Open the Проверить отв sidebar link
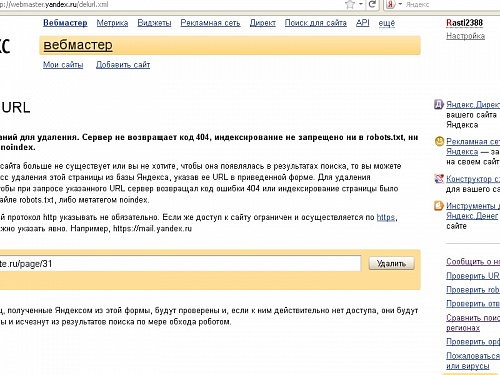Screen dimensions: 500x375 (473, 304)
